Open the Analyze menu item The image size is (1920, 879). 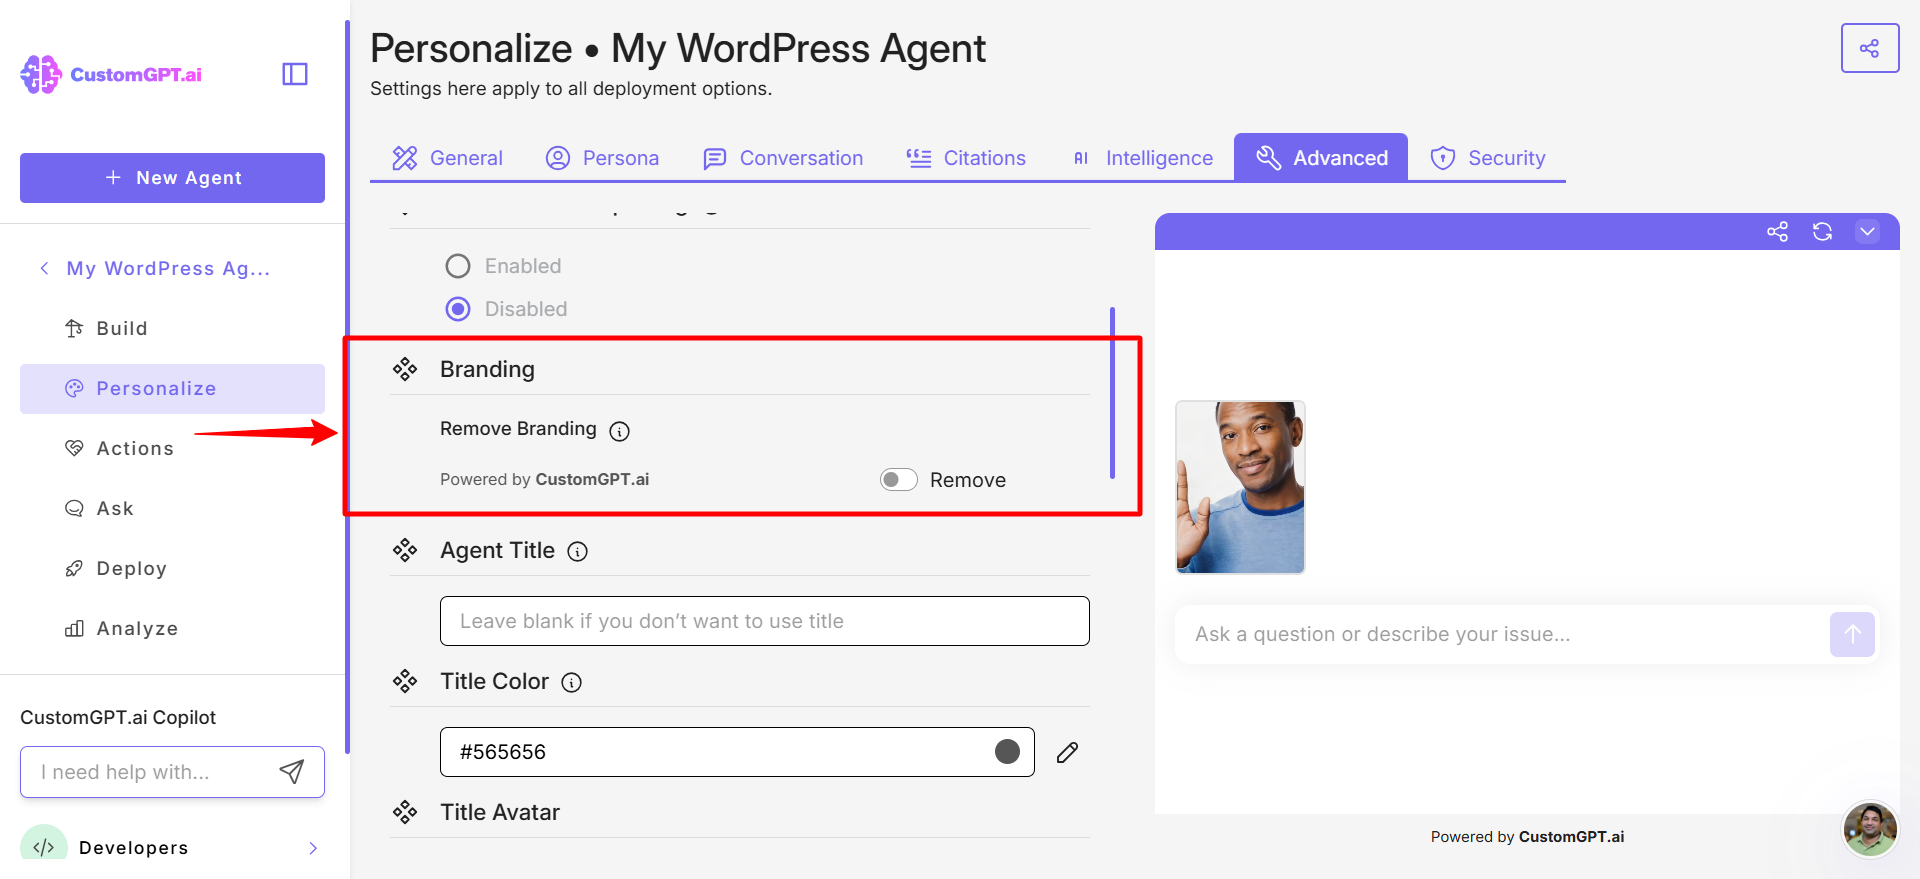coord(172,628)
